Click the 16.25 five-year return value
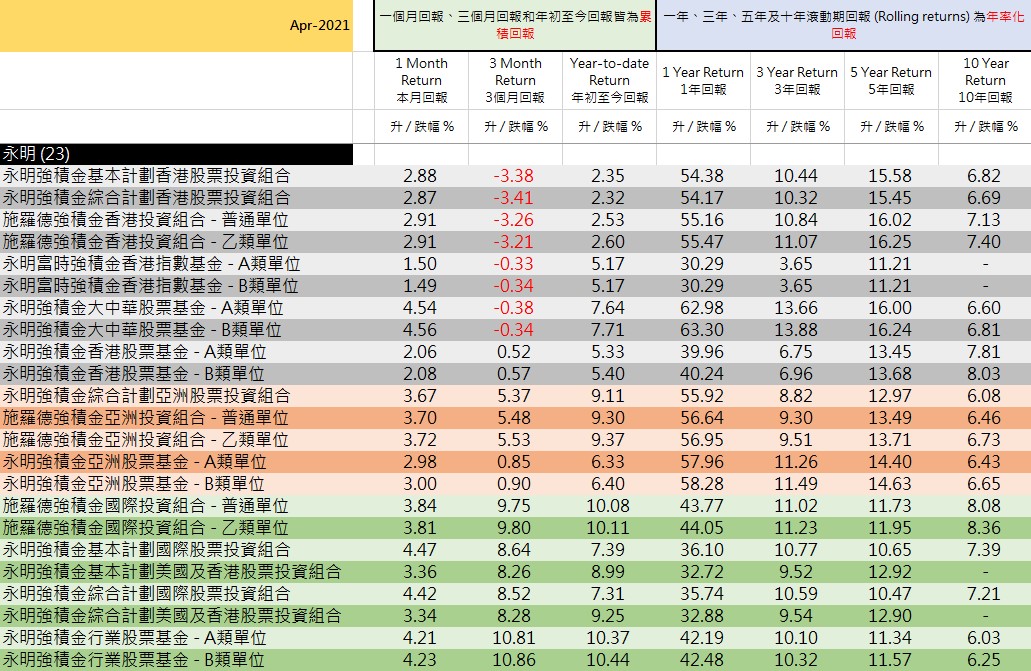Screen dimensions: 1031x671 [890, 242]
